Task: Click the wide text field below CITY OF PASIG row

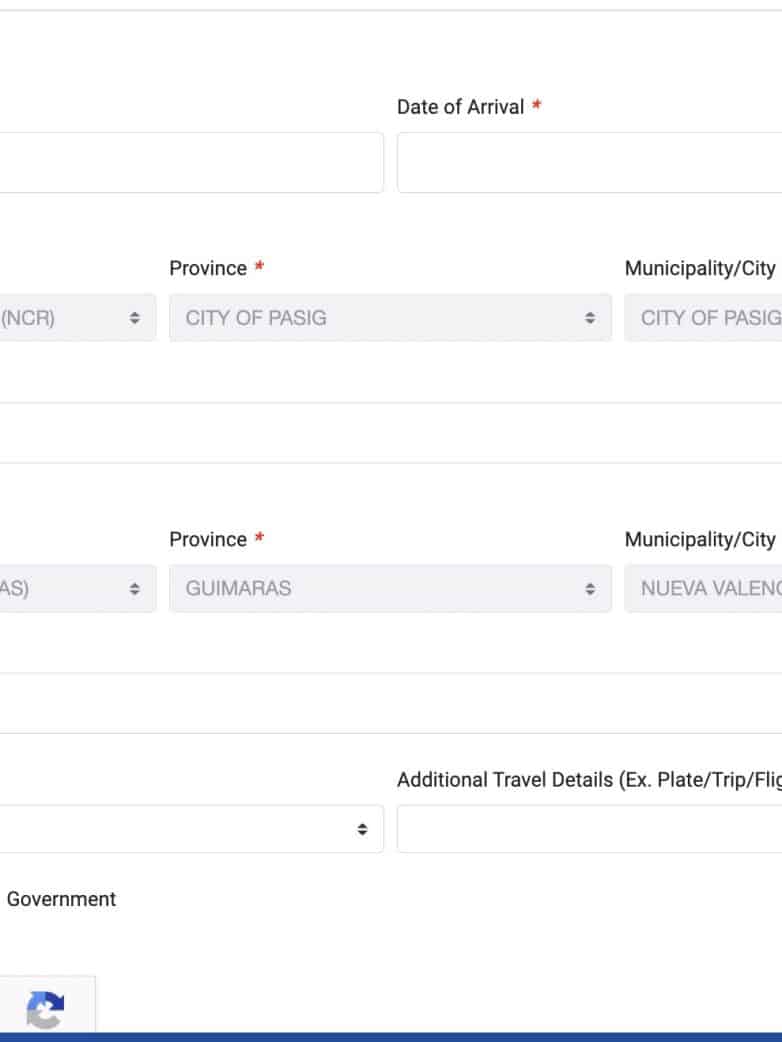Action: pos(390,433)
